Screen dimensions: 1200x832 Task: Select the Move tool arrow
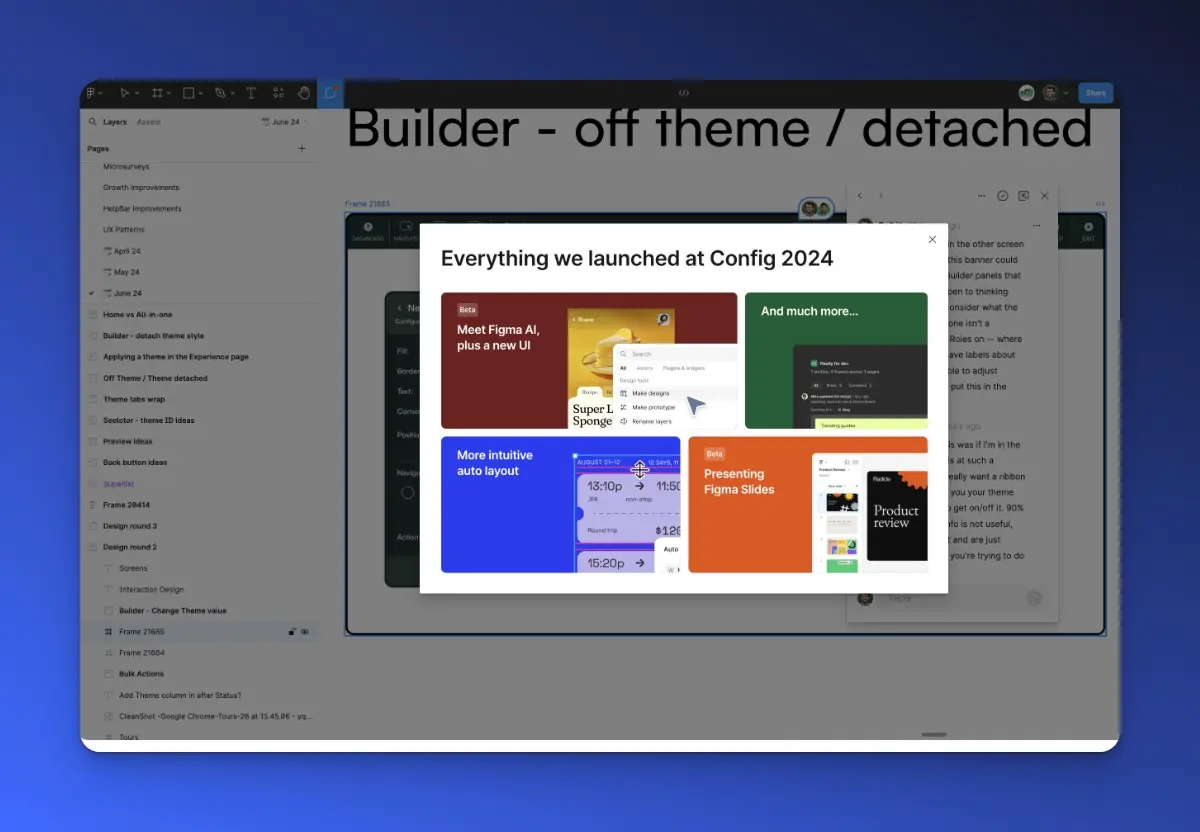coord(125,93)
